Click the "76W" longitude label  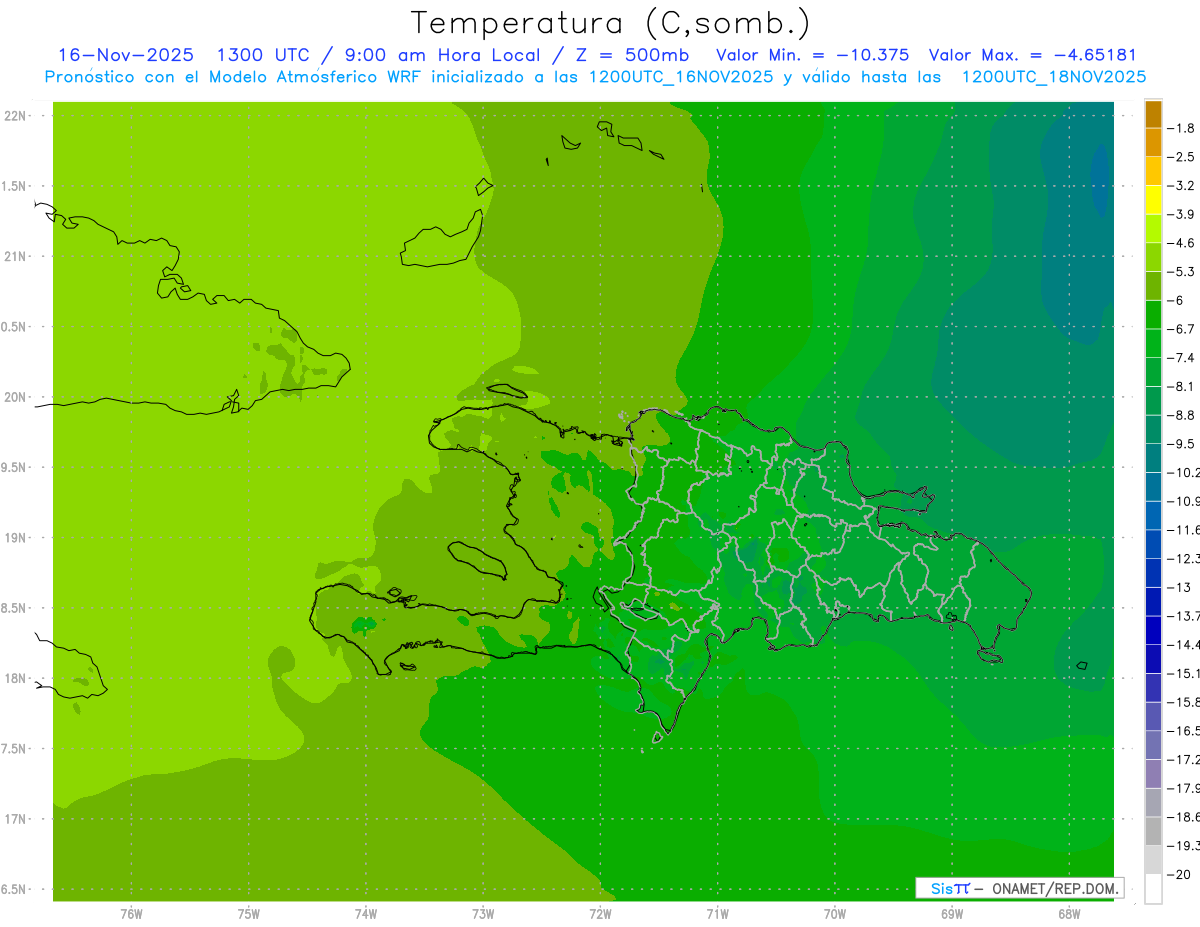pos(131,914)
